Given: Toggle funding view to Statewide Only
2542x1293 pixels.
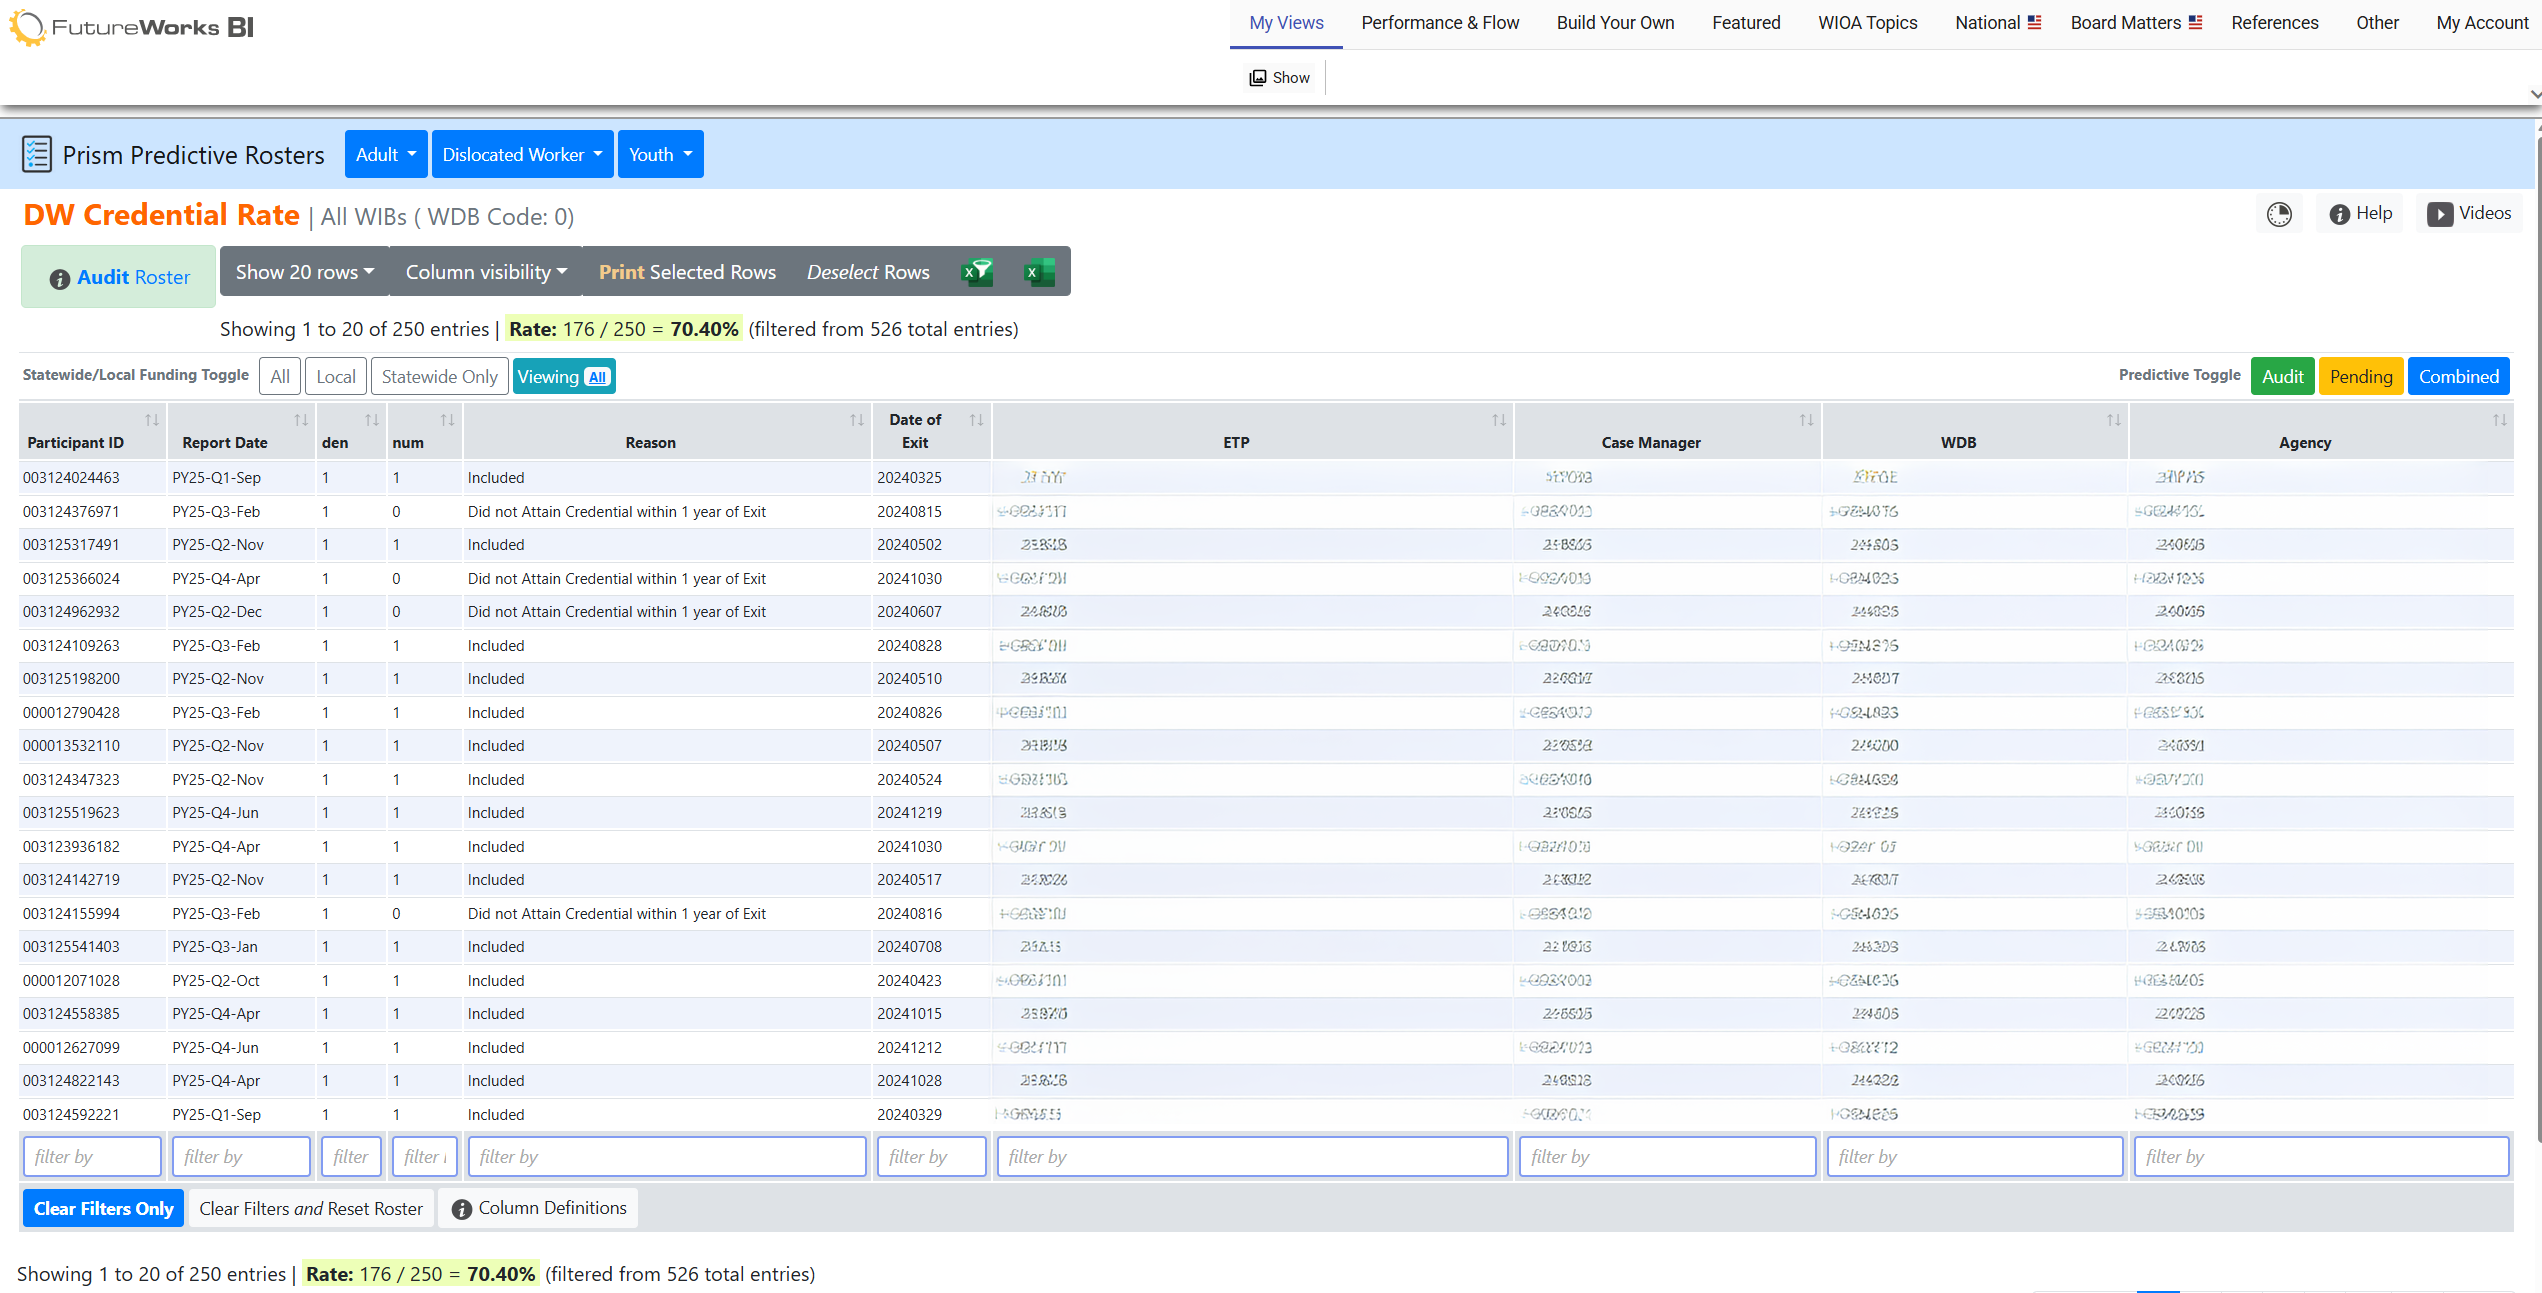Looking at the screenshot, I should 440,377.
